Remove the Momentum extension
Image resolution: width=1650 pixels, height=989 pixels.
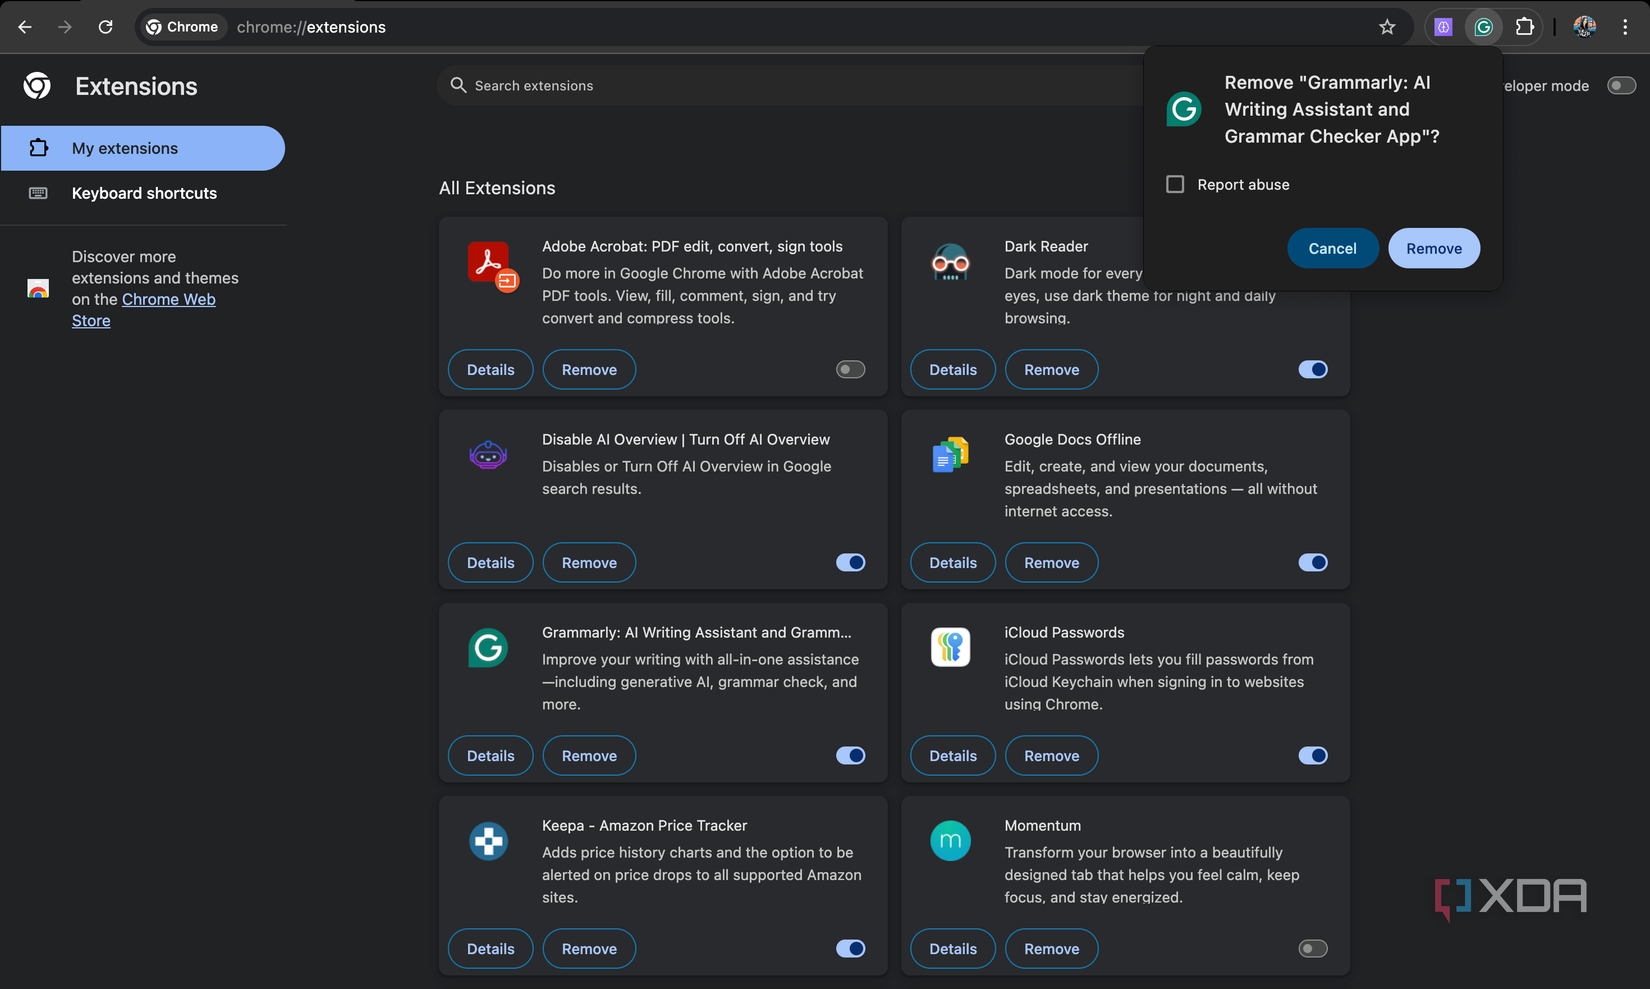(1052, 949)
